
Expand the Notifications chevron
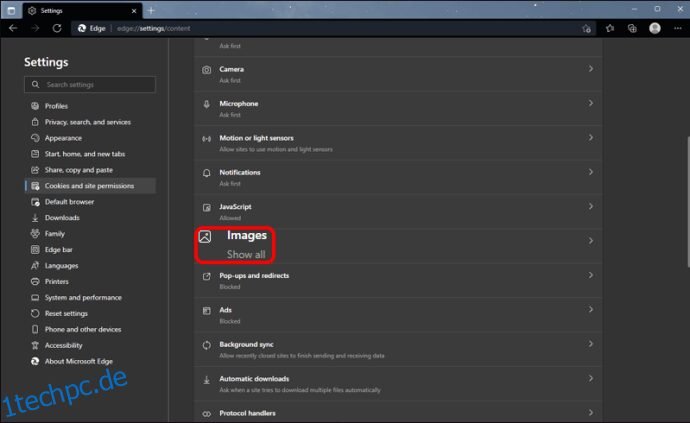coord(591,172)
